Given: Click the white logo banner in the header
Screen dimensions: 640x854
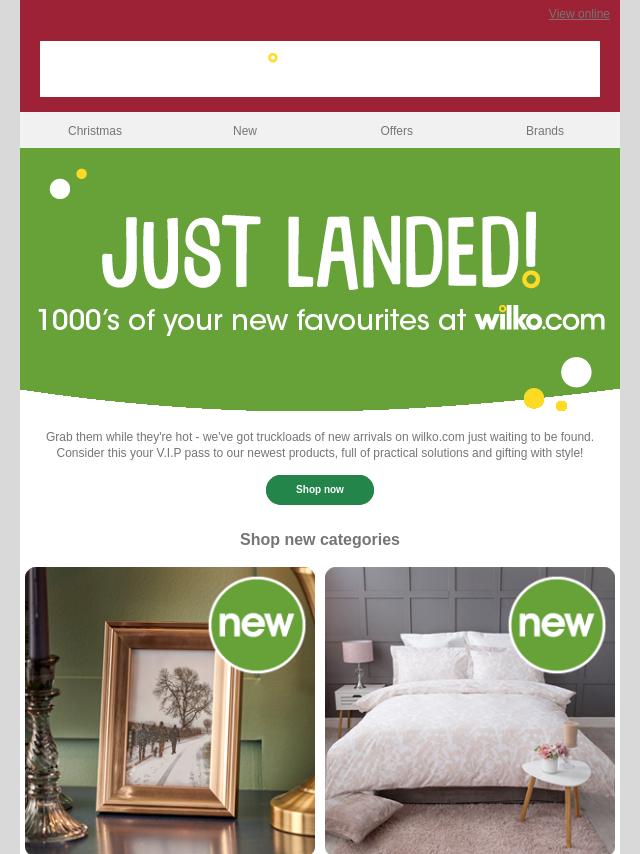Looking at the screenshot, I should (x=320, y=69).
